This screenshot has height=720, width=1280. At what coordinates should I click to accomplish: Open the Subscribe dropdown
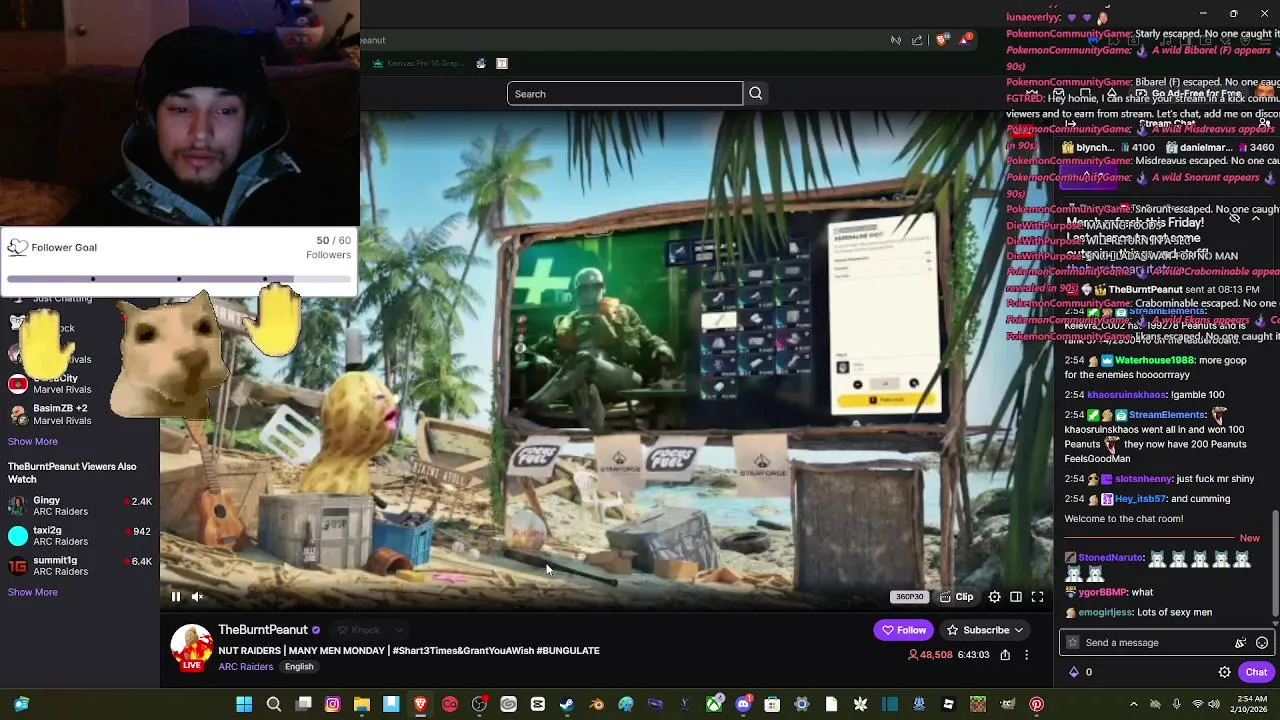[x=985, y=630]
